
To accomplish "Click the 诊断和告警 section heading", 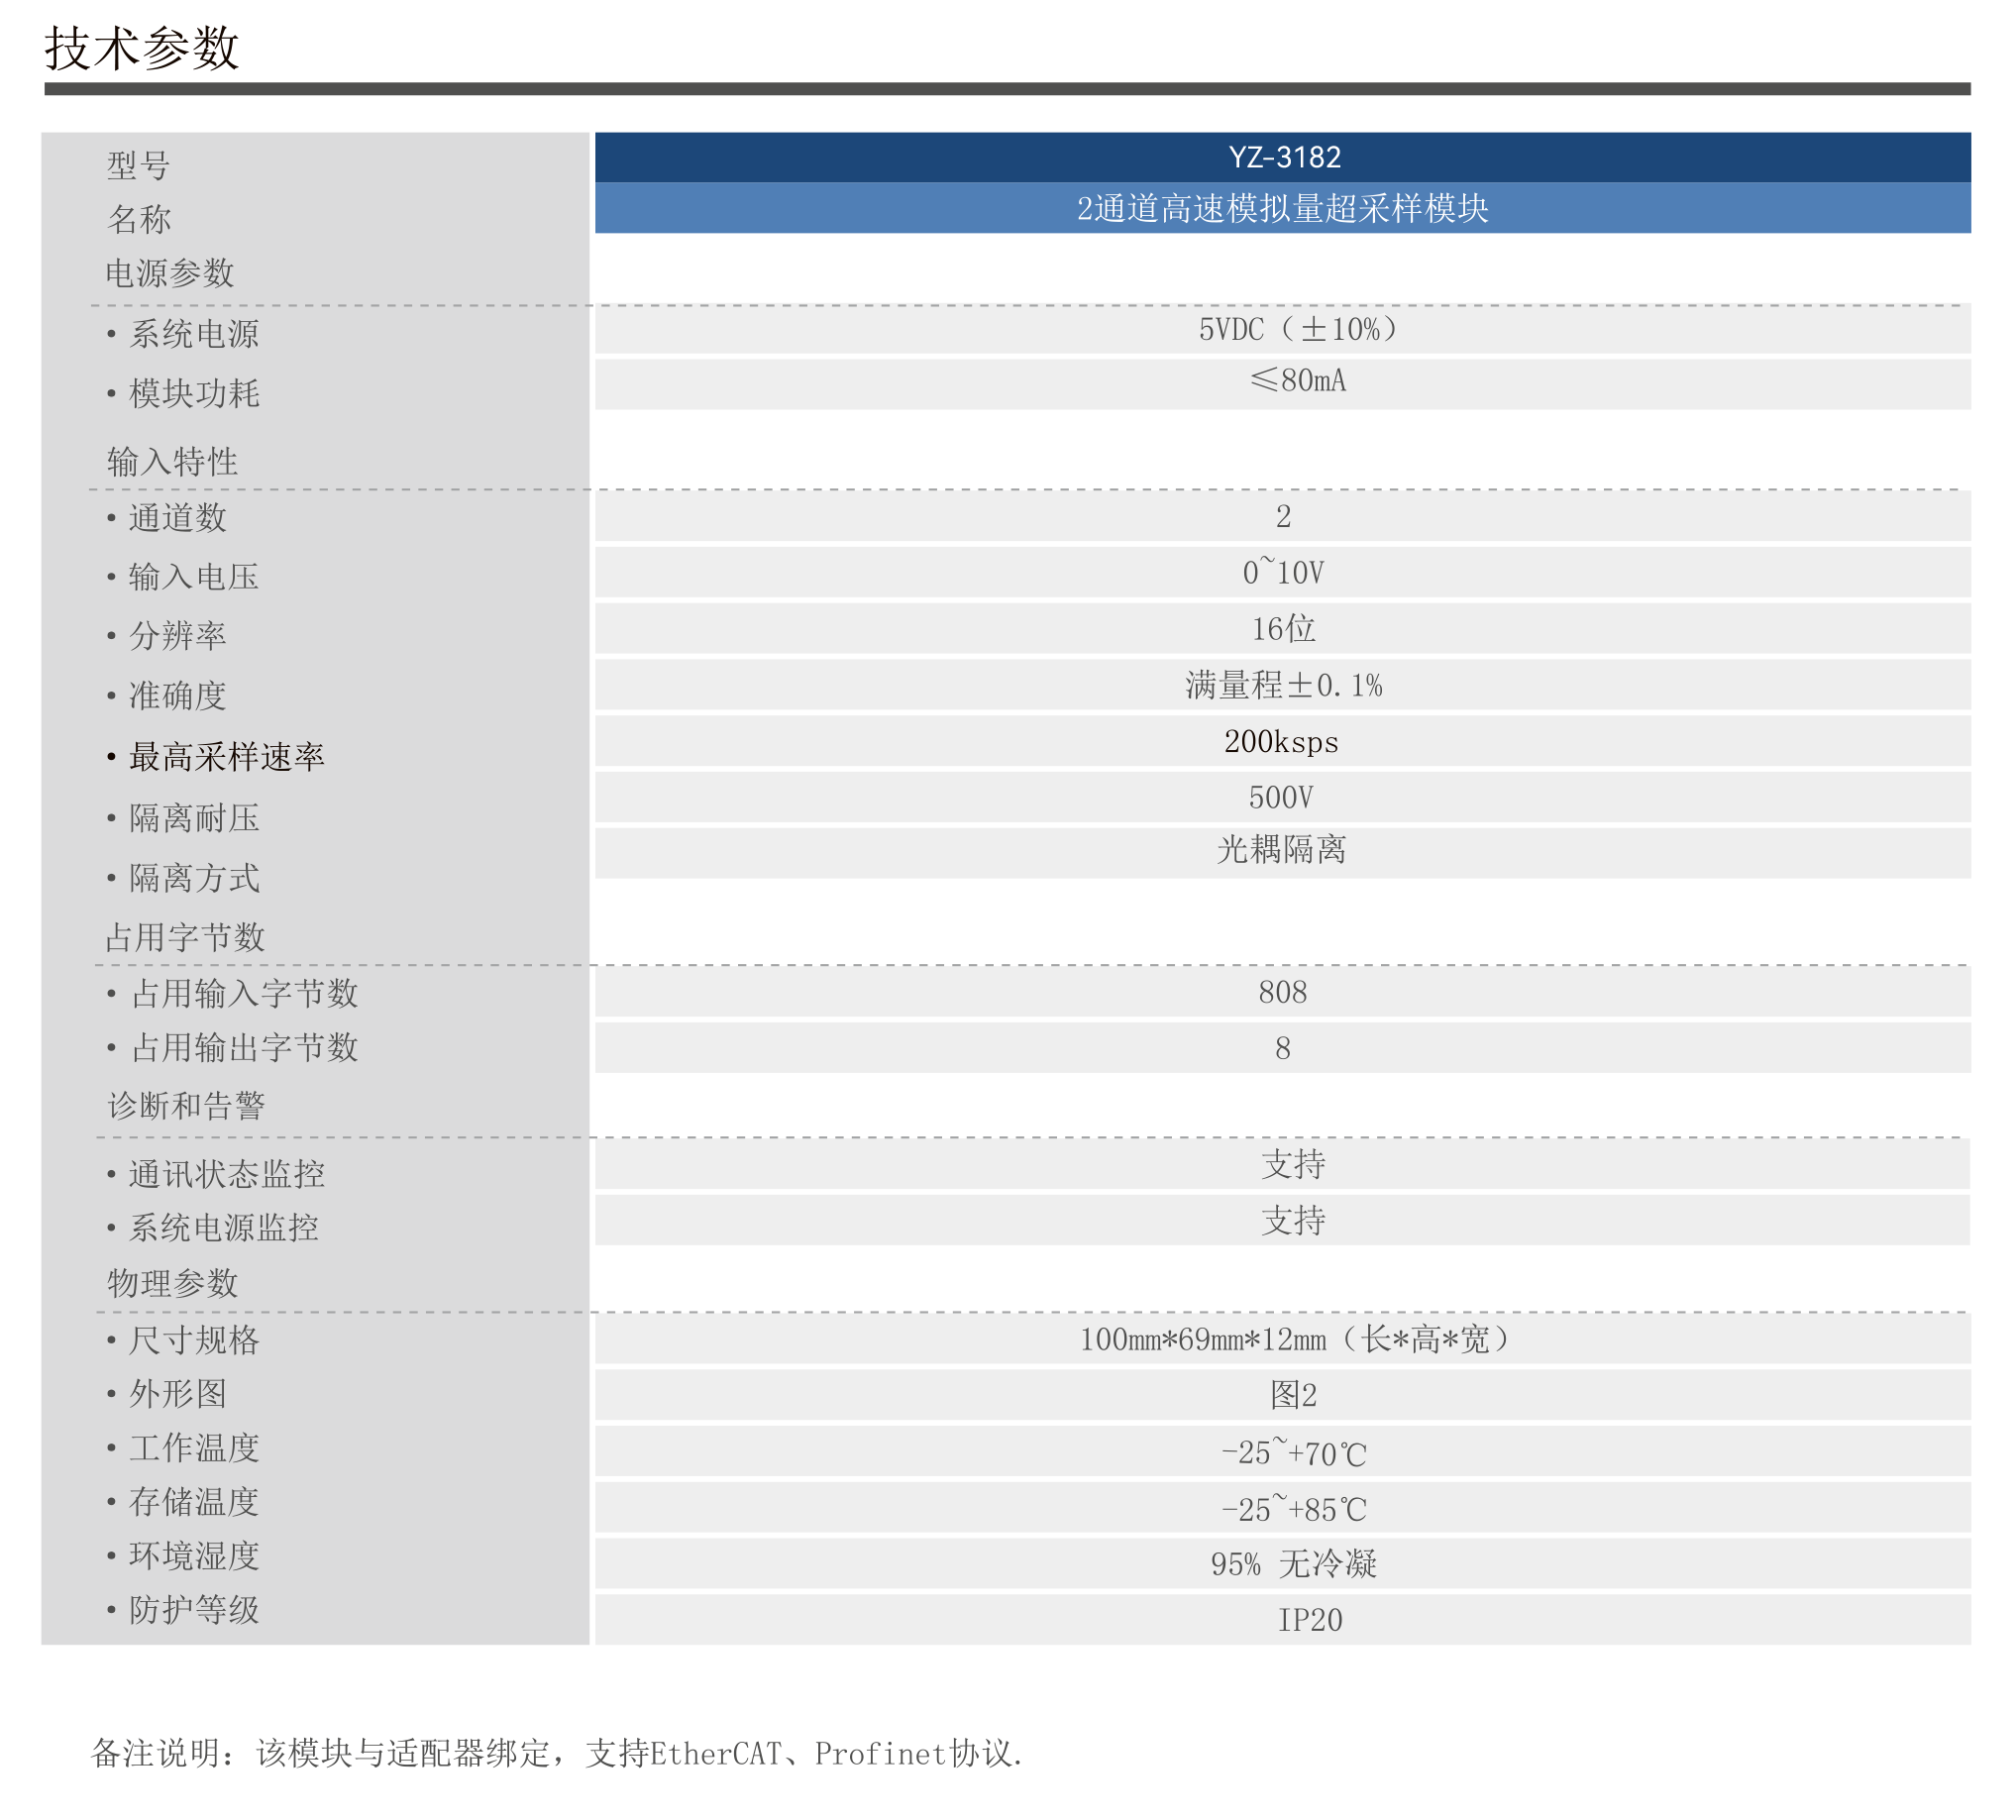I will (186, 1106).
